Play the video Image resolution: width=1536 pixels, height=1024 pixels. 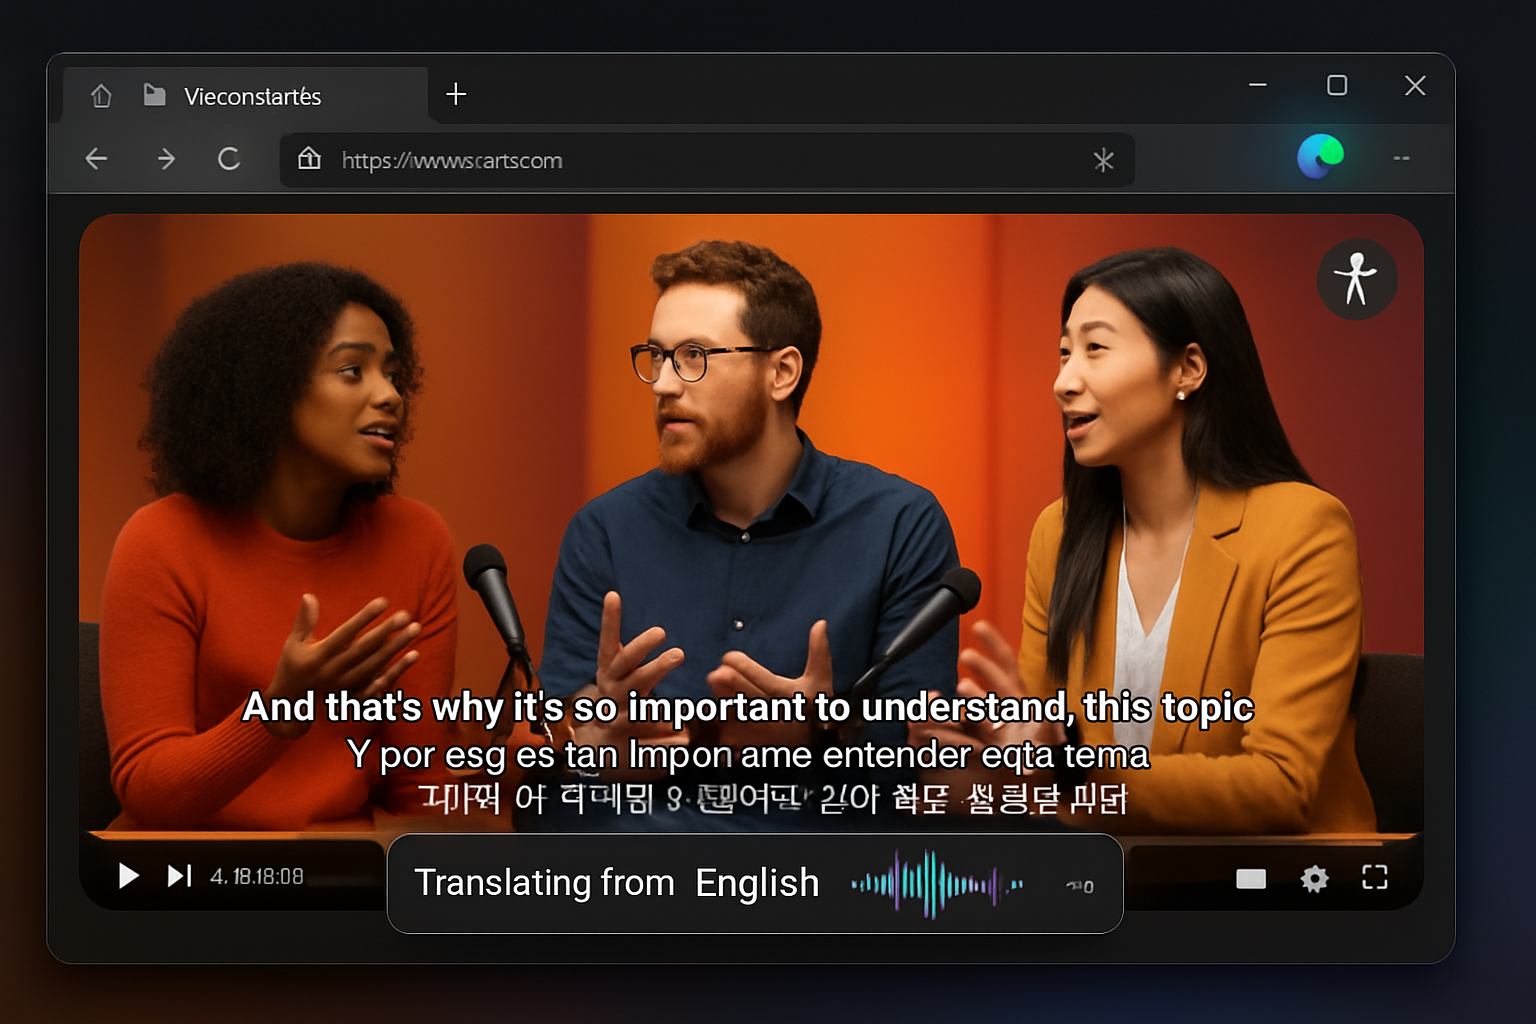click(x=128, y=876)
